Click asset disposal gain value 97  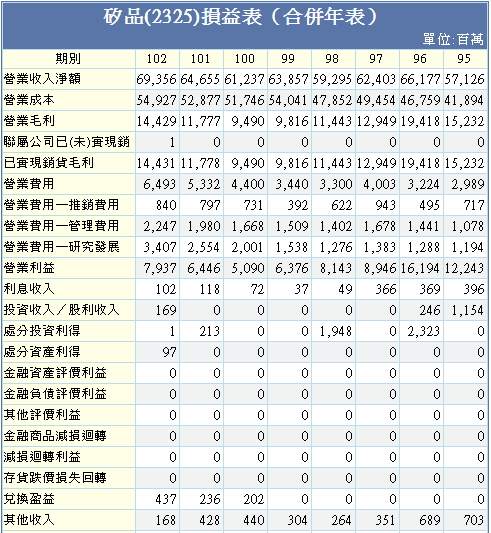(170, 353)
